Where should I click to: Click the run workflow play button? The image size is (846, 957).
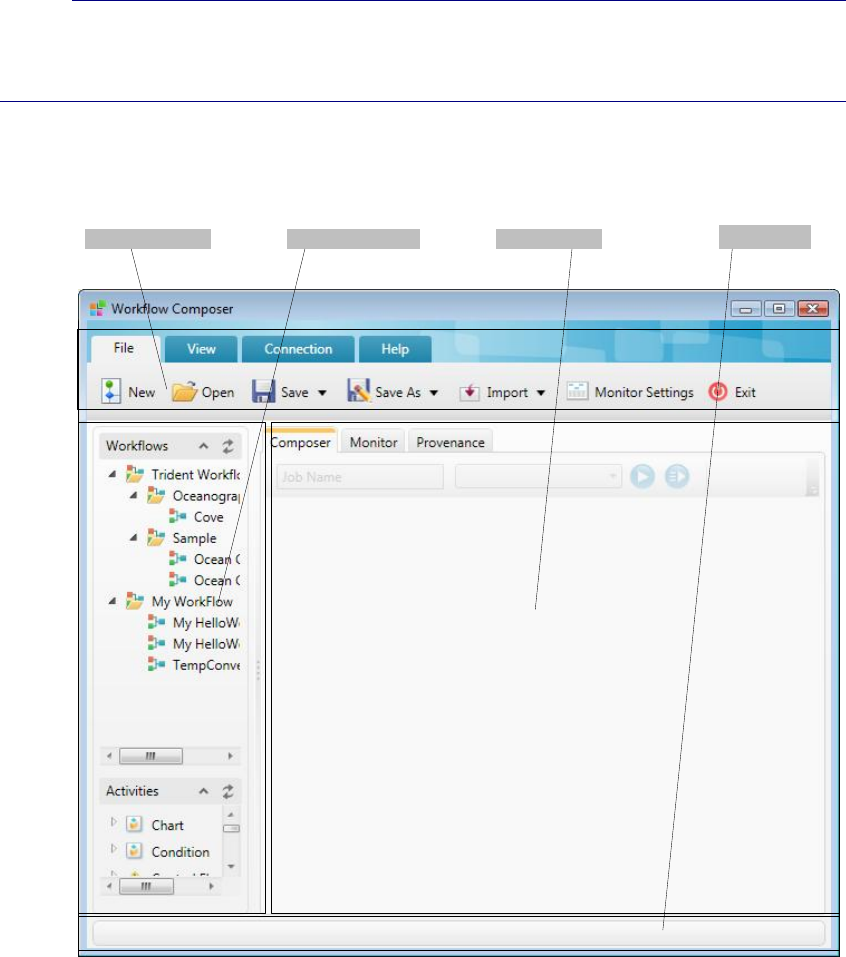[x=642, y=476]
